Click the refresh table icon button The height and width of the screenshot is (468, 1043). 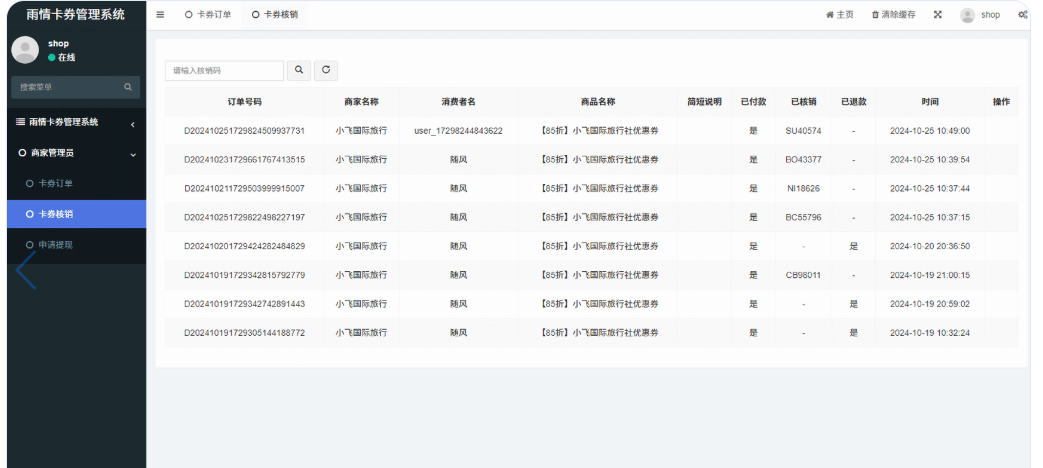point(325,70)
